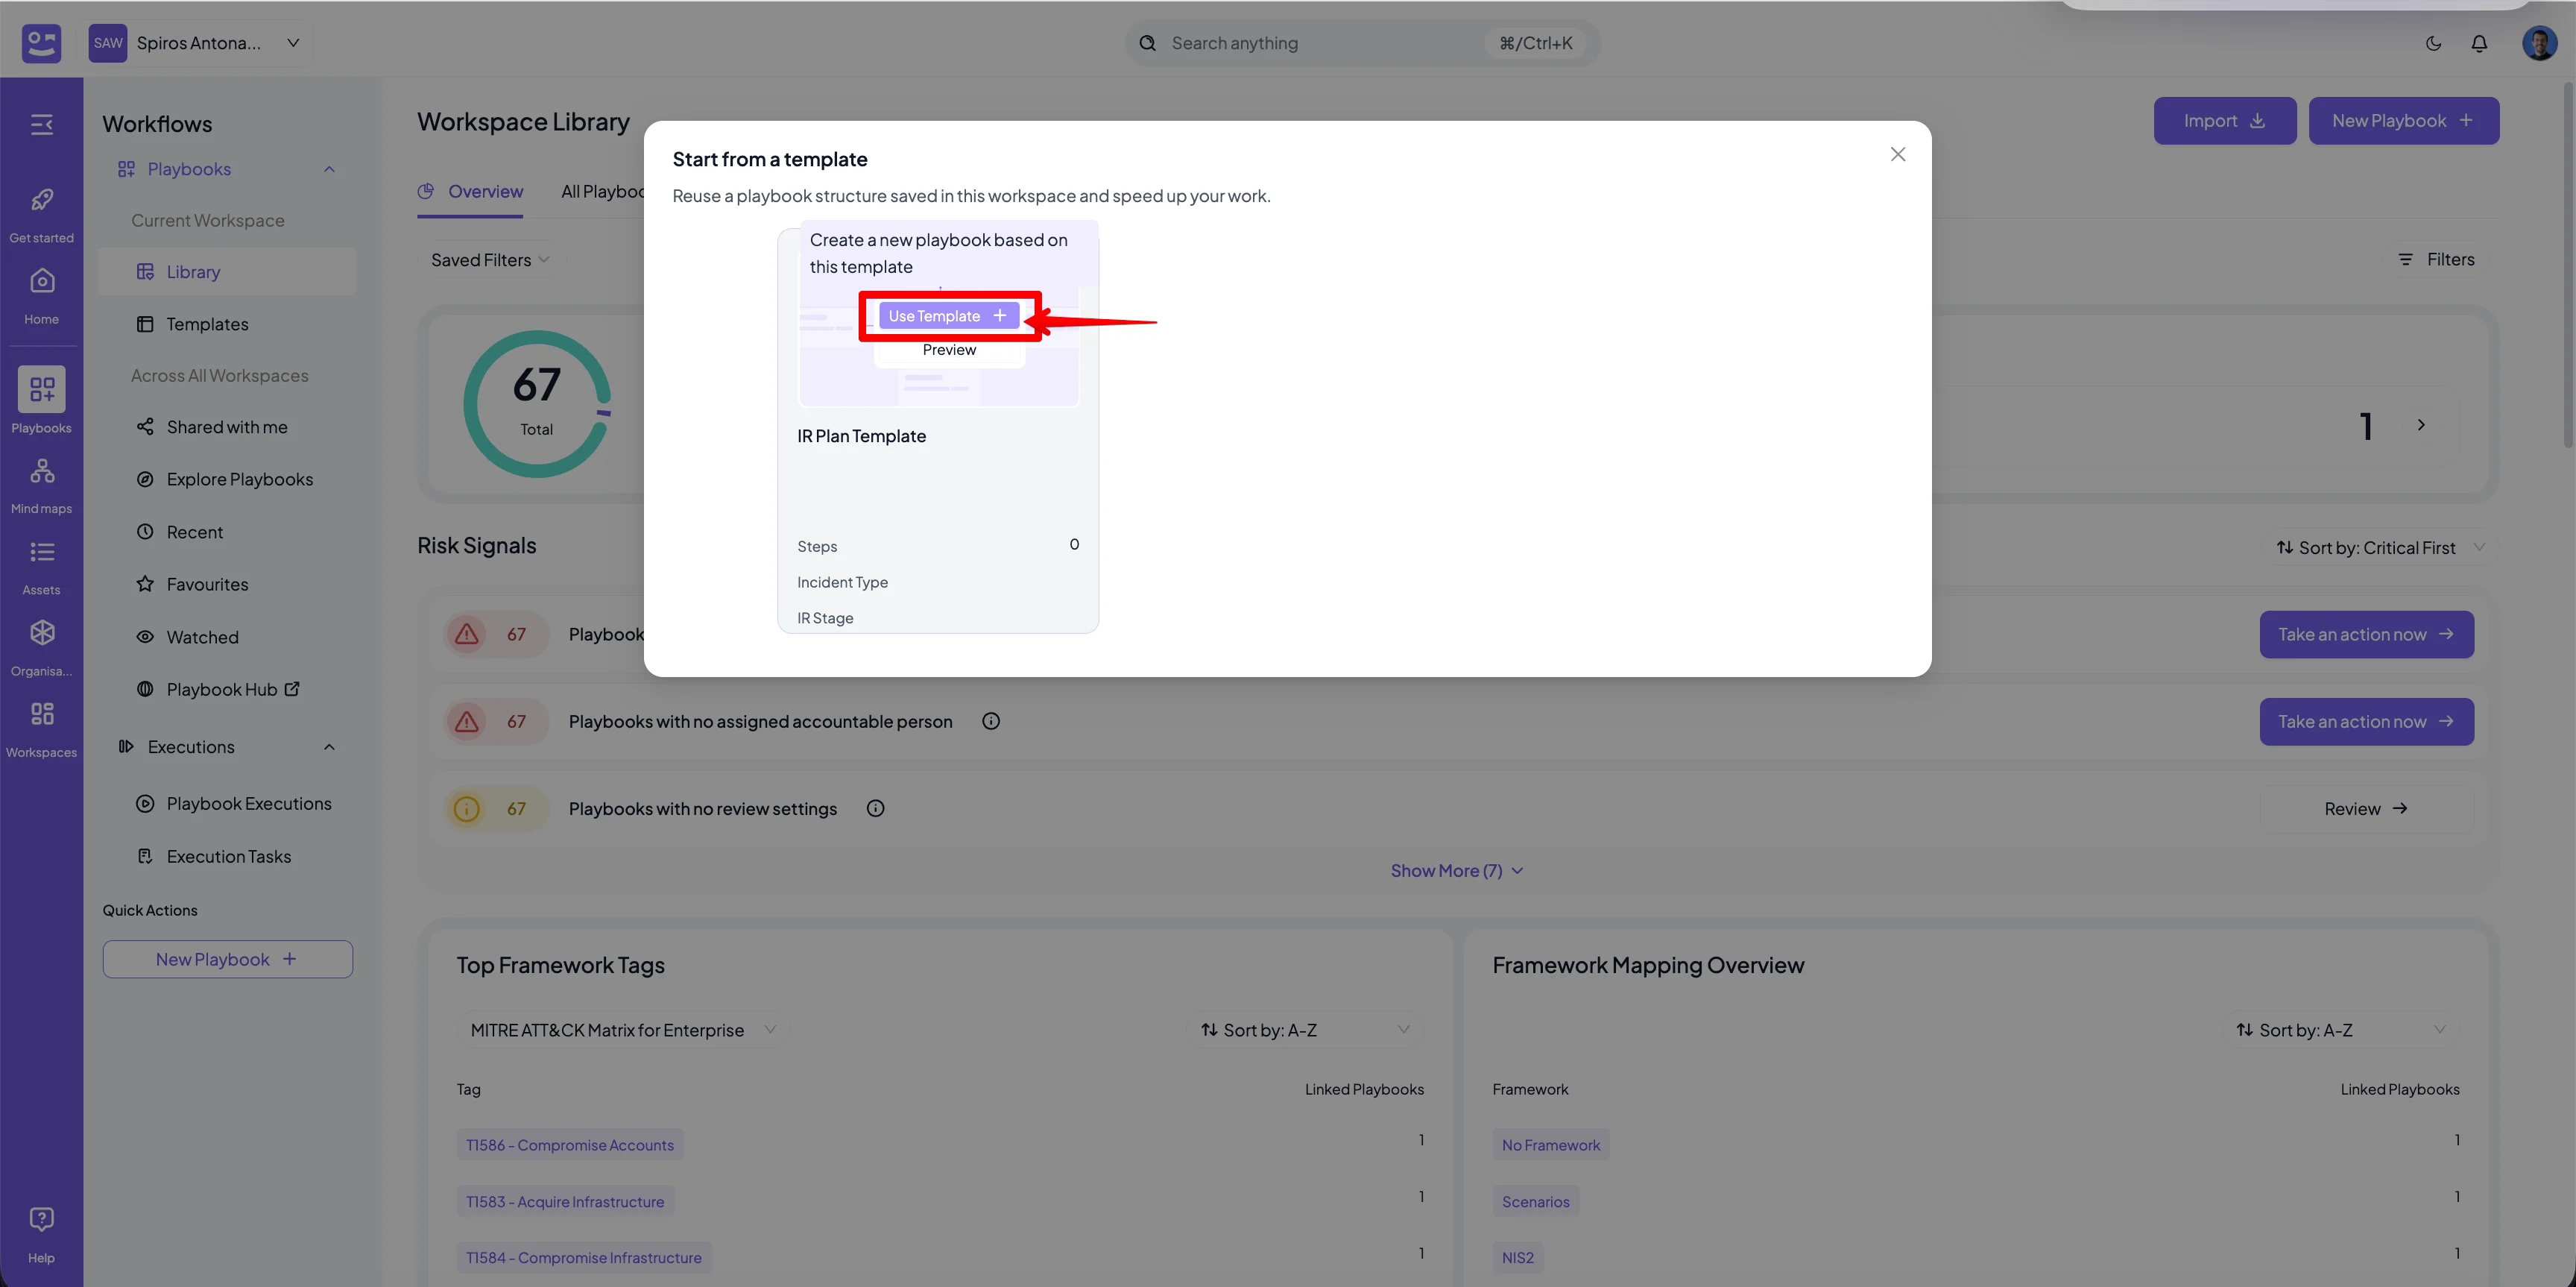Image resolution: width=2576 pixels, height=1287 pixels.
Task: Switch to Overview tab
Action: pos(470,191)
